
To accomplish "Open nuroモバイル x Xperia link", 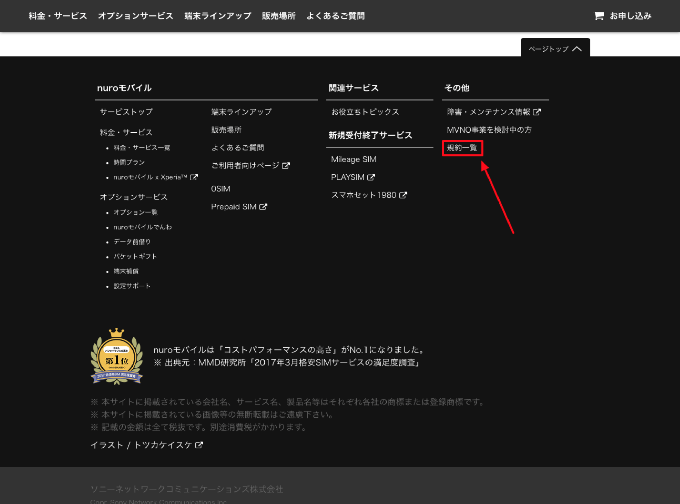I will [x=150, y=177].
